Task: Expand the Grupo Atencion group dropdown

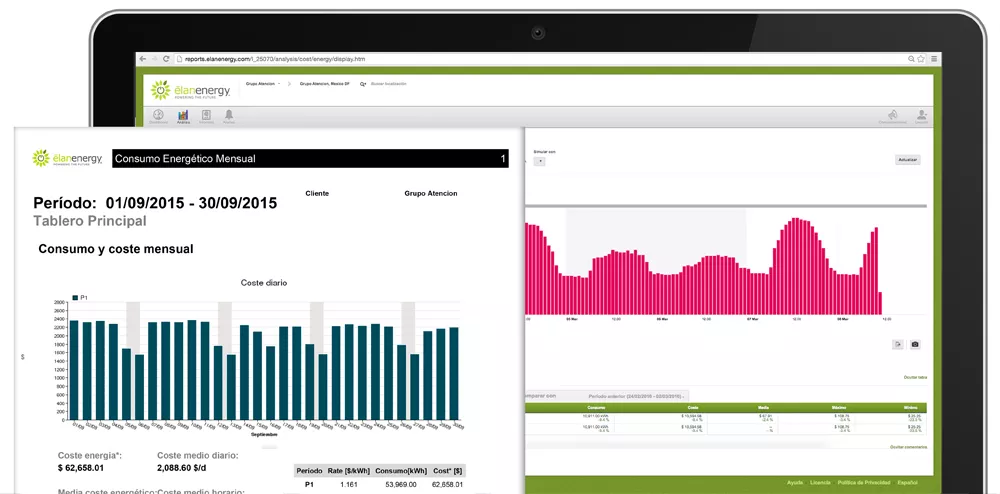Action: [x=264, y=84]
